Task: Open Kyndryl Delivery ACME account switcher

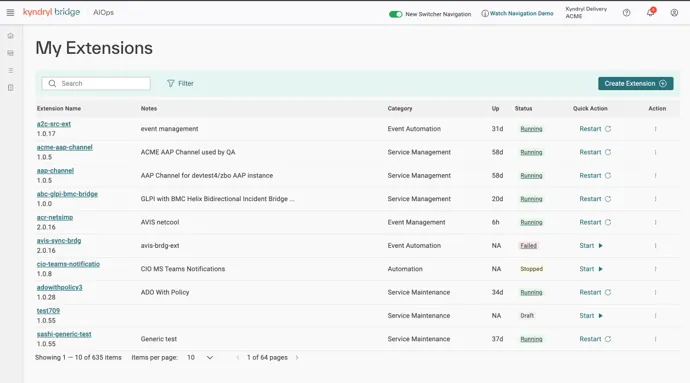Action: coord(586,12)
